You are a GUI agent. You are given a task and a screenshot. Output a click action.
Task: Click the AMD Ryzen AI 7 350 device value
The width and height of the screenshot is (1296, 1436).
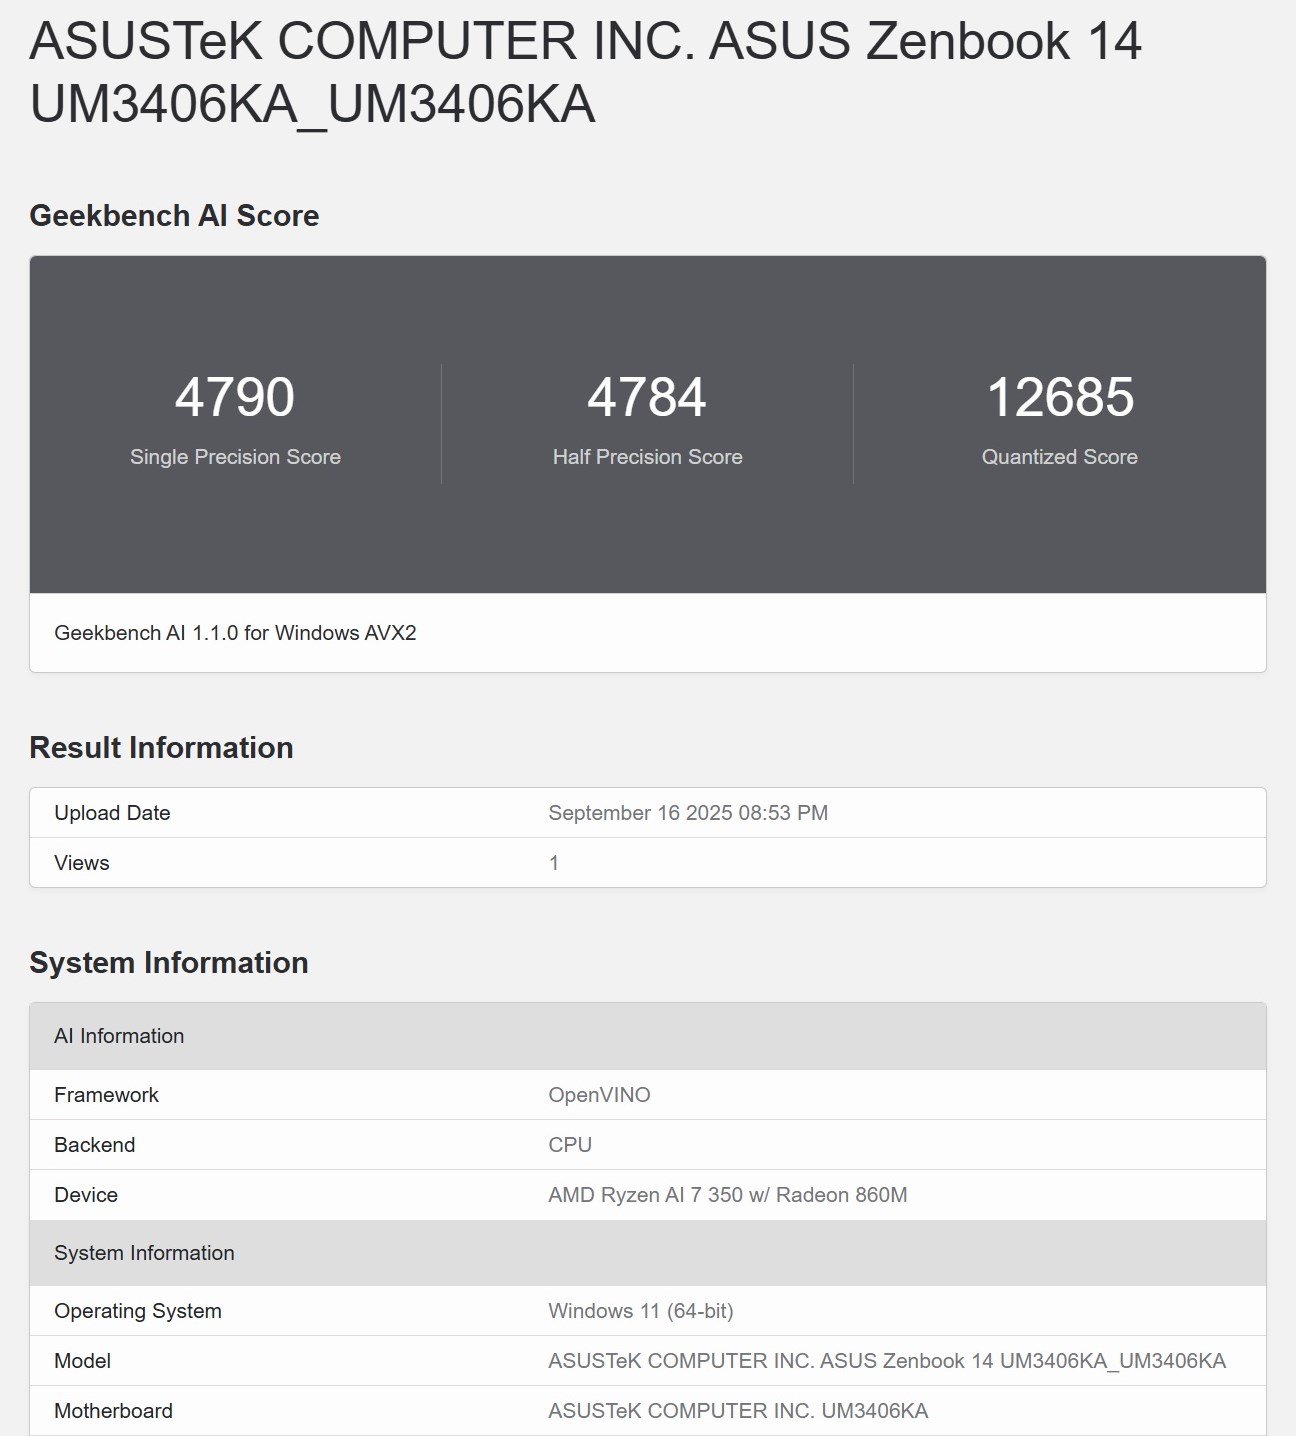tap(727, 1195)
